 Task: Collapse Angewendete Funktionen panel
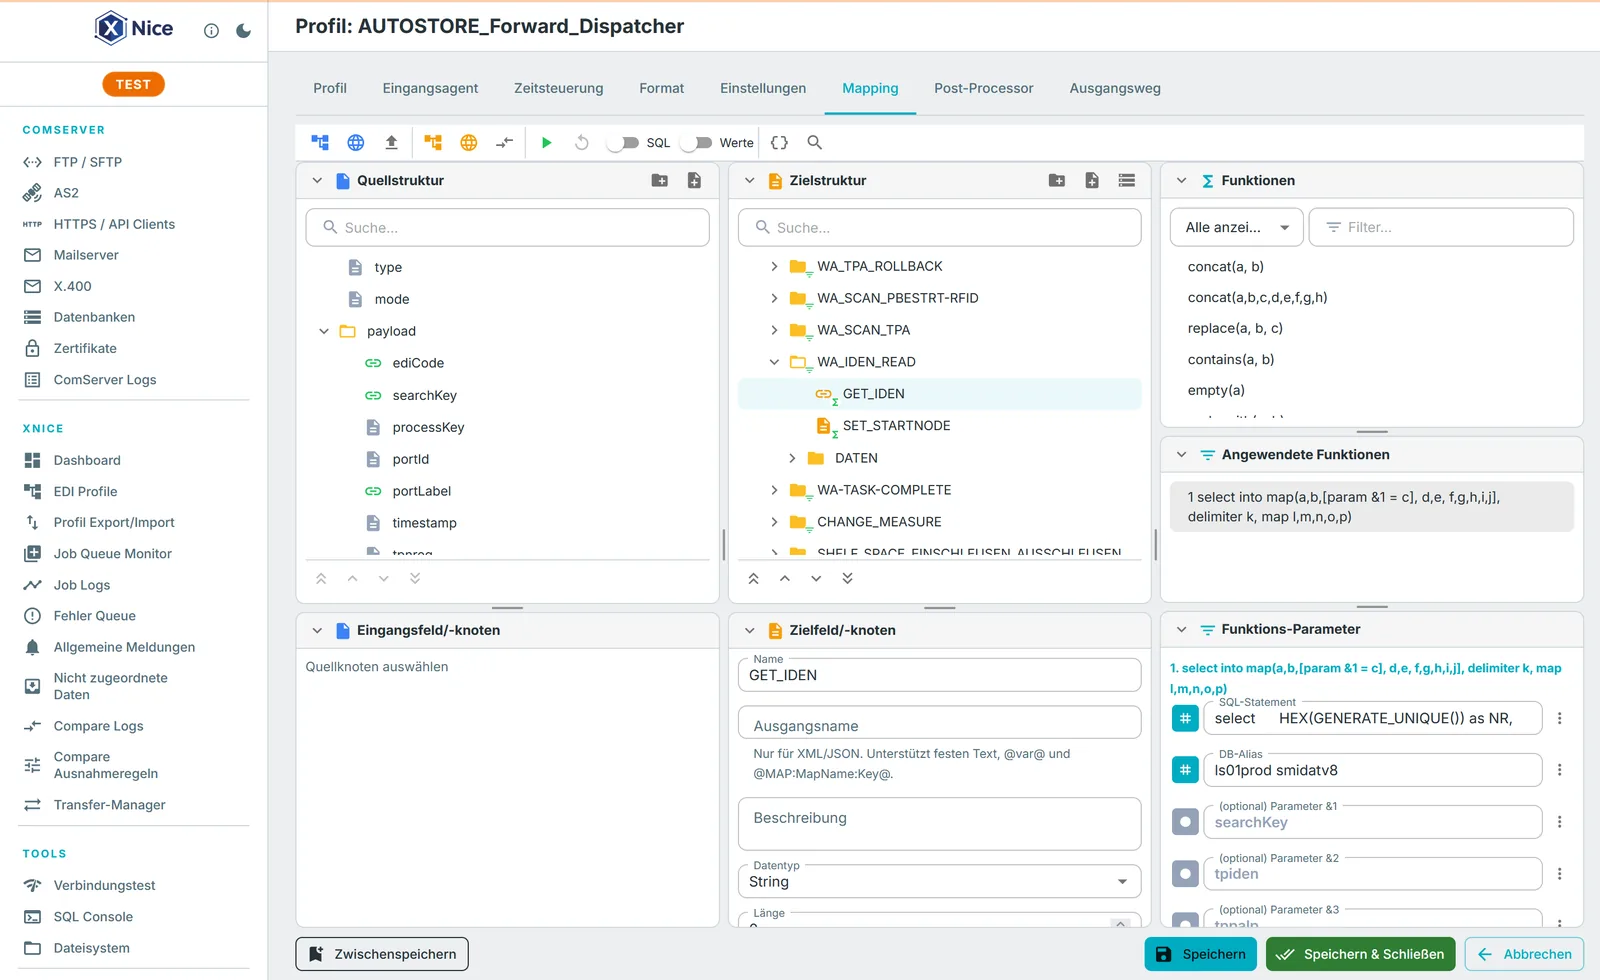click(x=1181, y=455)
